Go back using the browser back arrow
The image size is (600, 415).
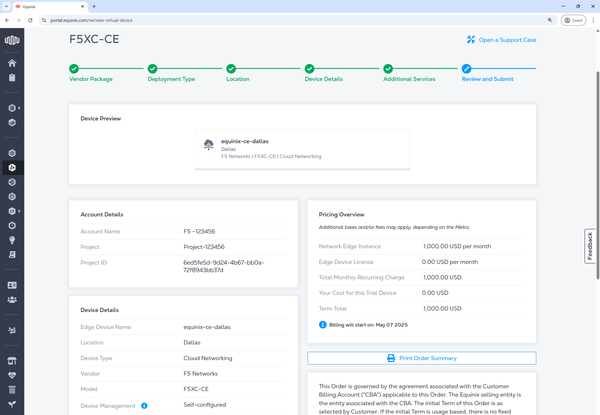[8, 20]
